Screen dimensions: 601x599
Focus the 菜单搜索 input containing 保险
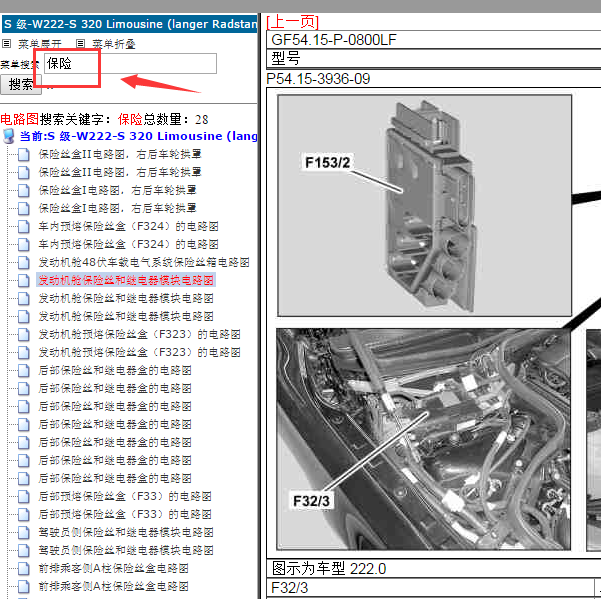130,63
